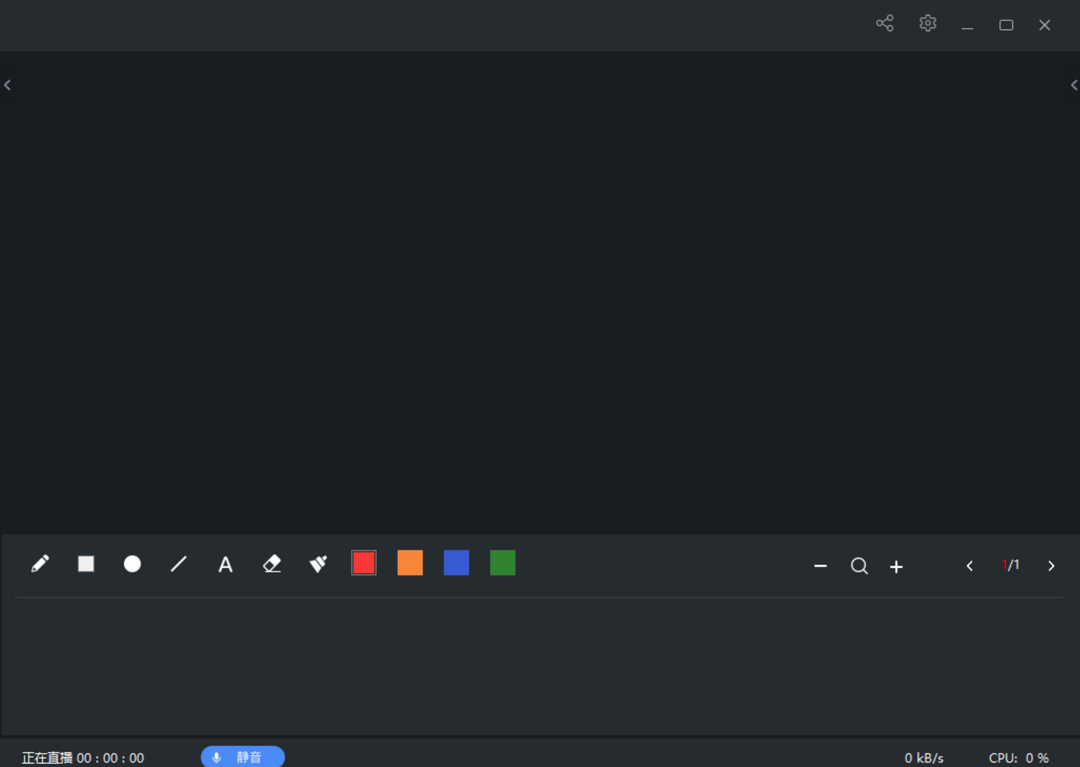1080x767 pixels.
Task: Pick the red color swatch
Action: point(364,563)
